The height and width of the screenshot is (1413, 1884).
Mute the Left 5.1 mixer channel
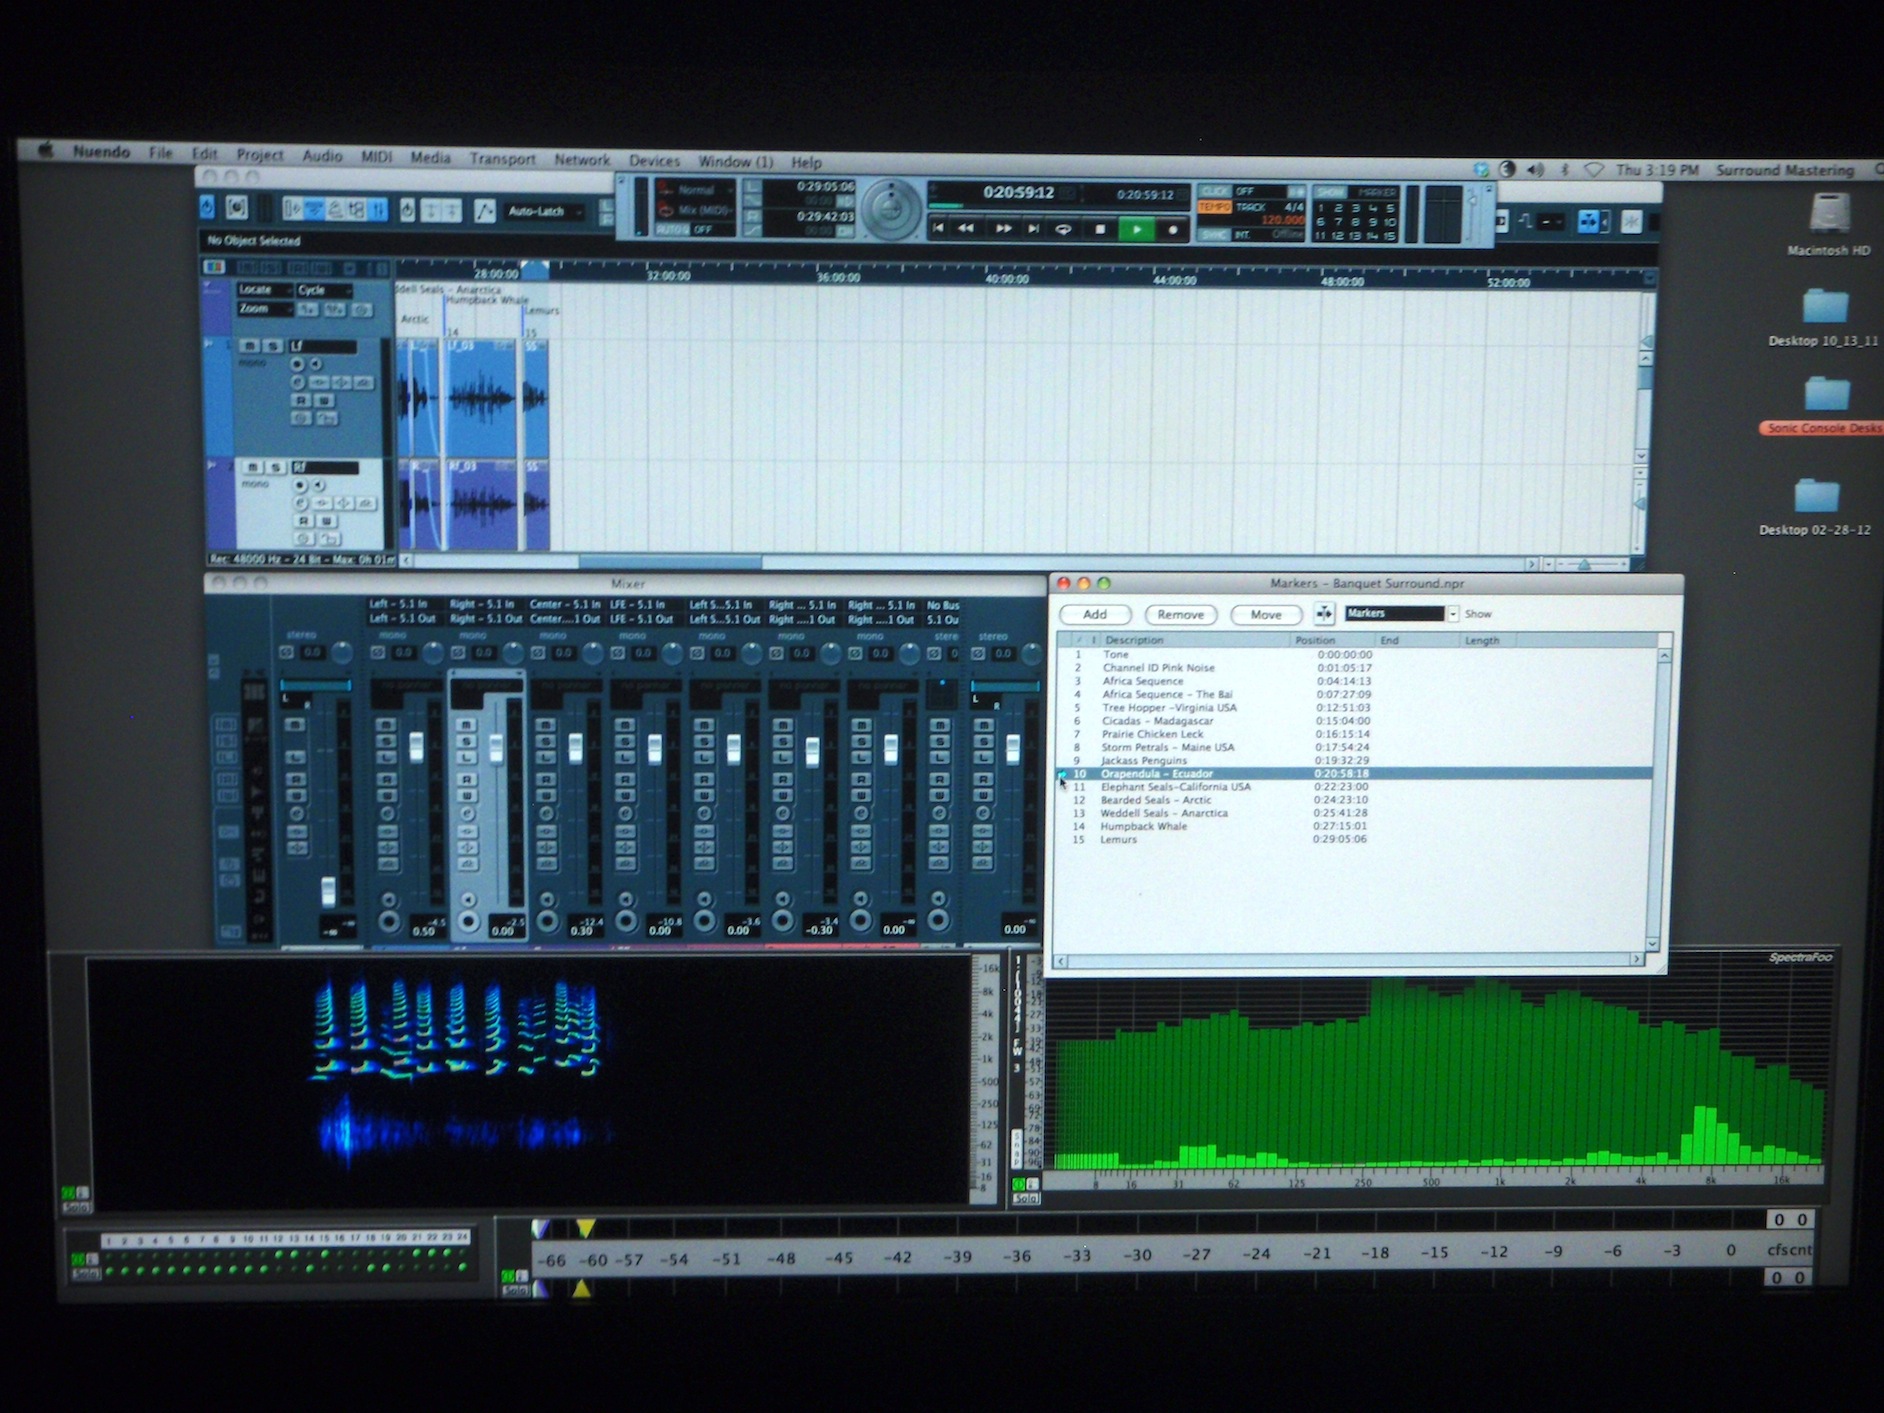[386, 725]
